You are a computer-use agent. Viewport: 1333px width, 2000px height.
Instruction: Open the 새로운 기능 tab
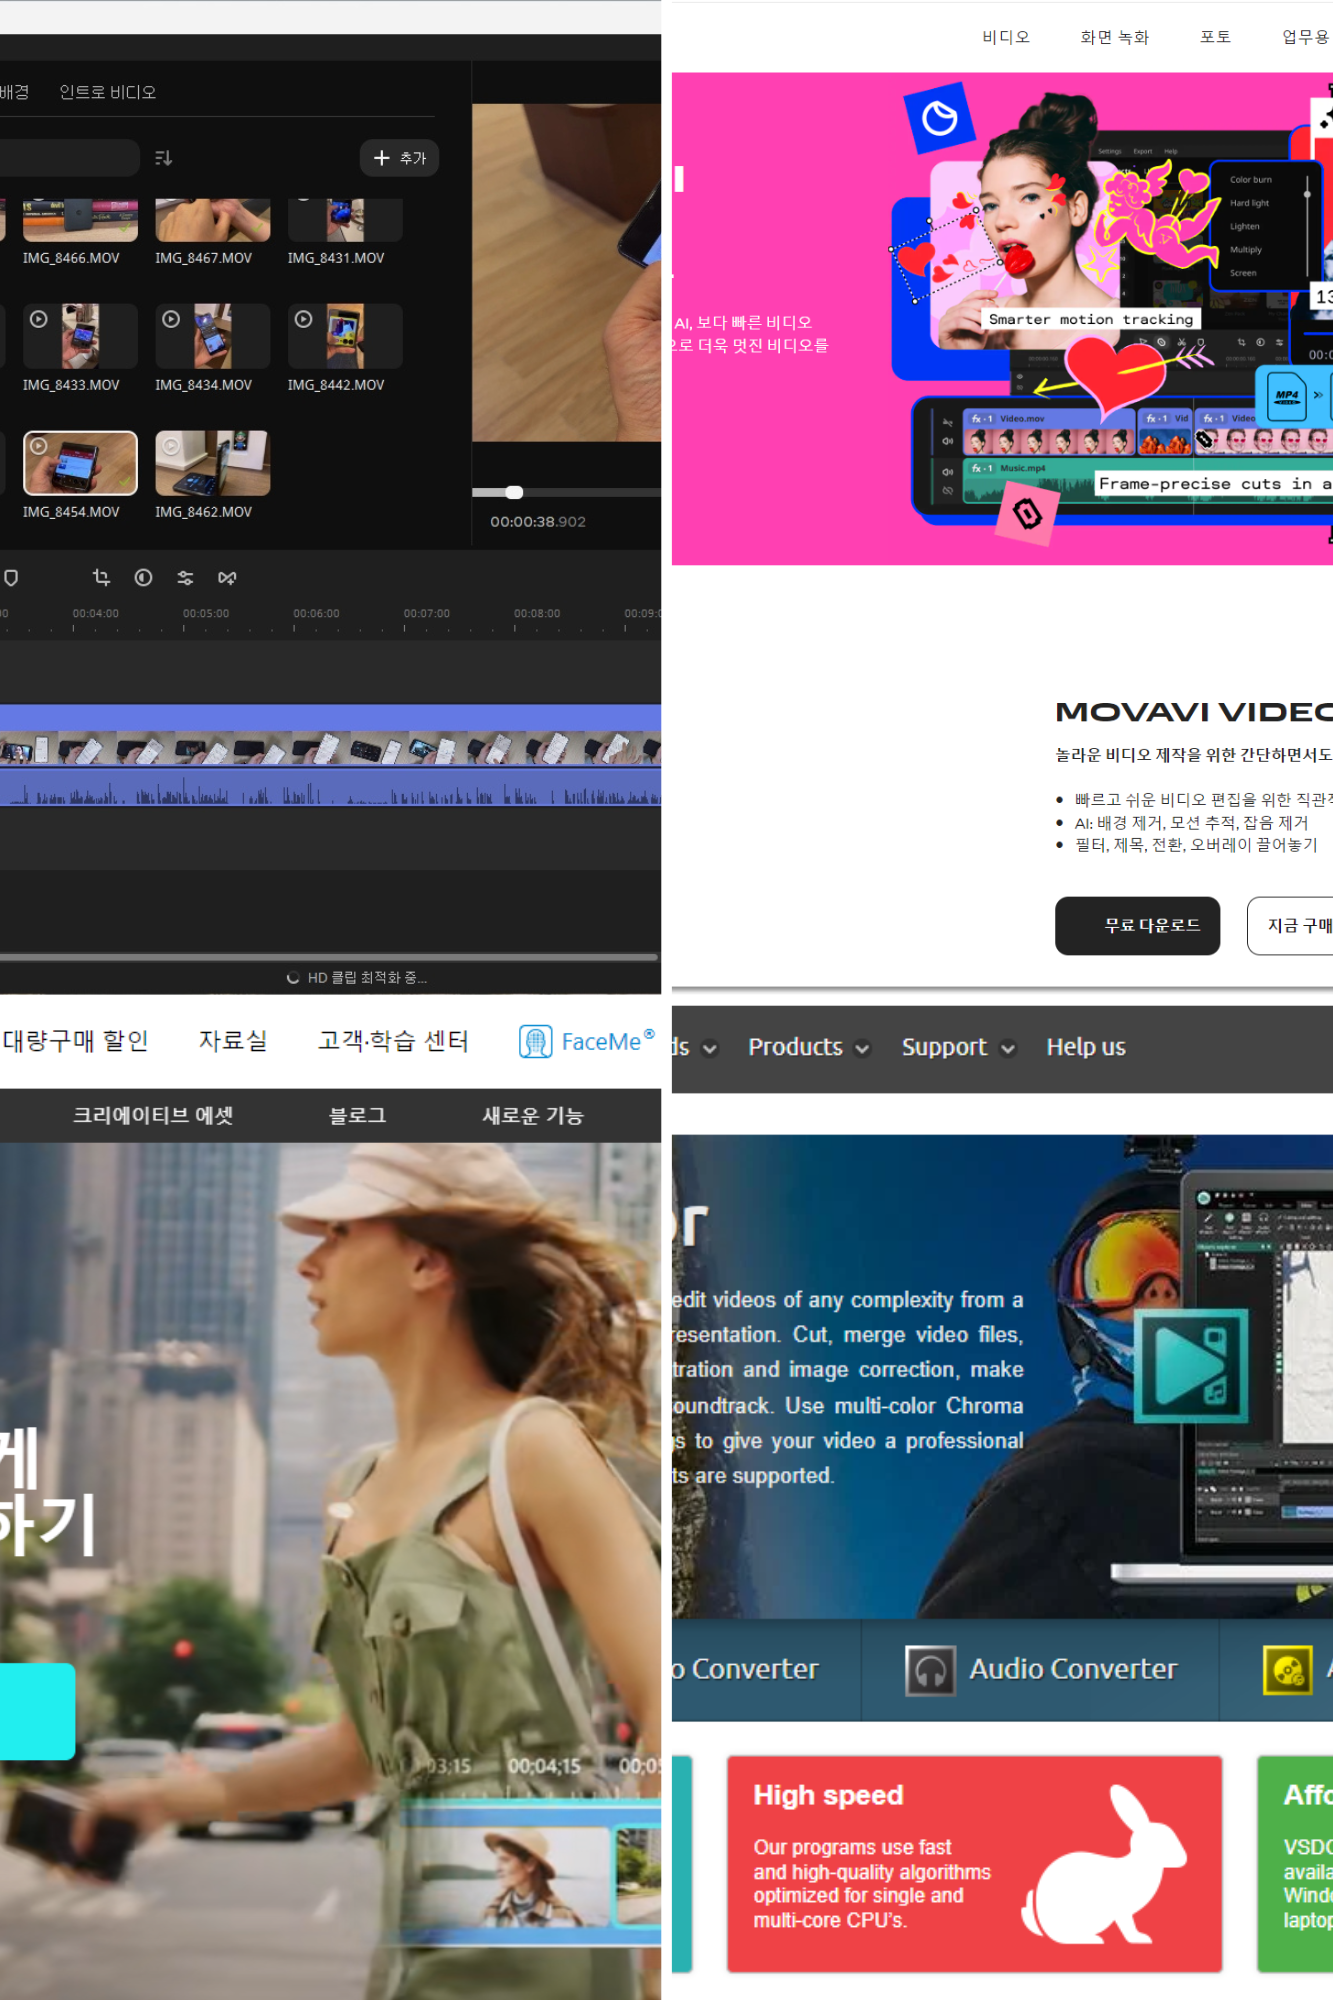click(532, 1116)
